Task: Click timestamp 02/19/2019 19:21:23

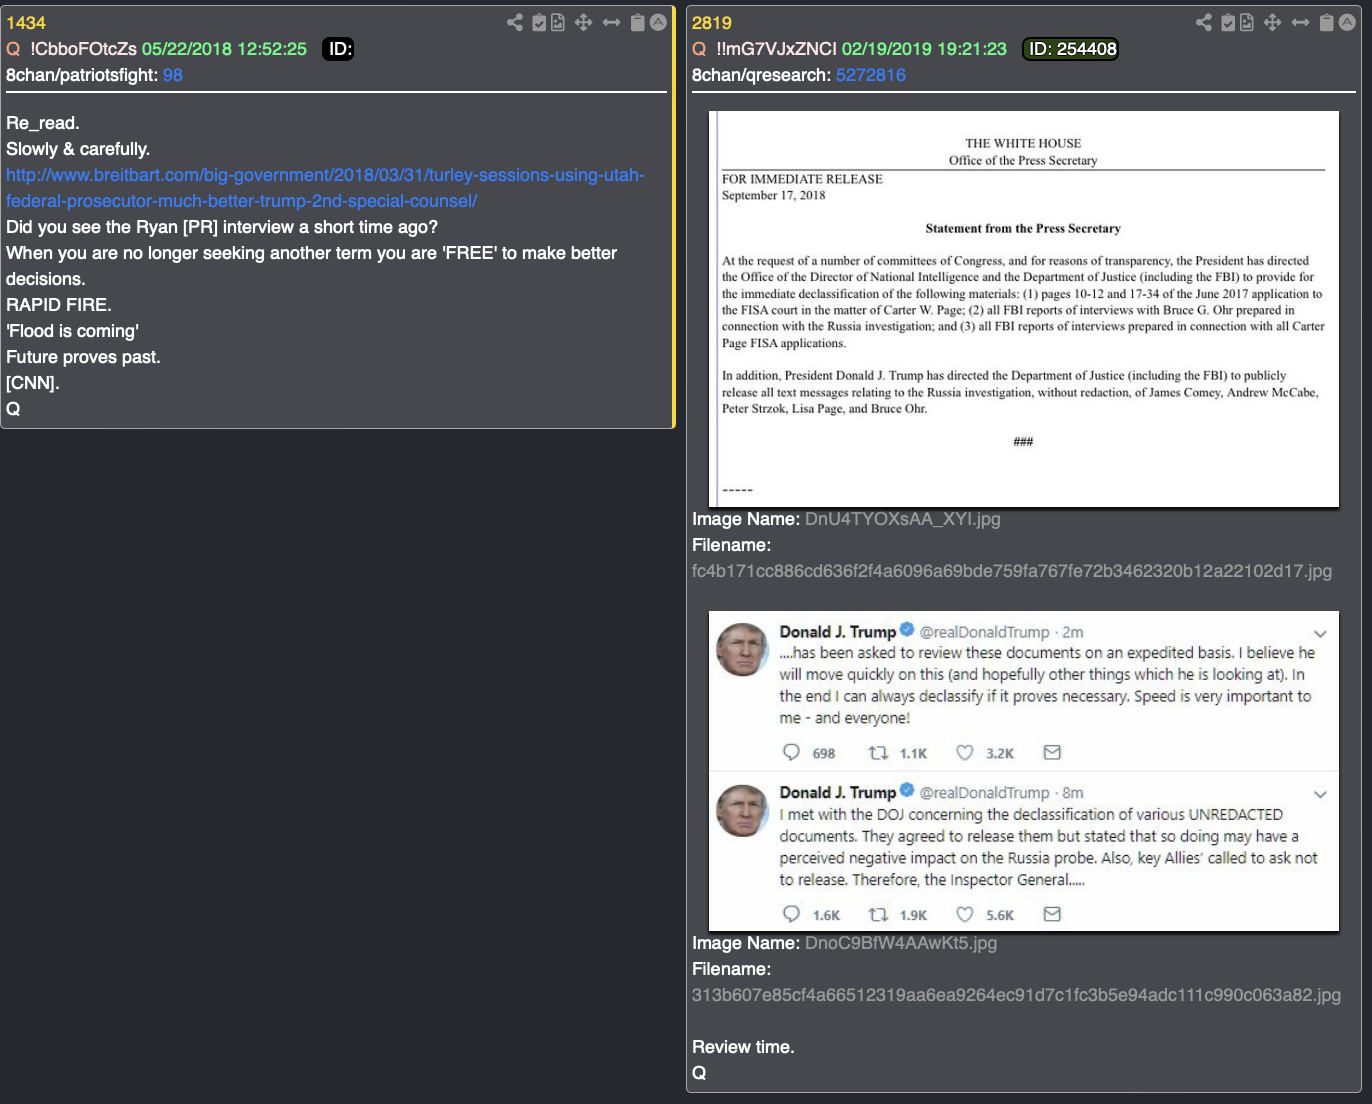Action: coord(924,49)
